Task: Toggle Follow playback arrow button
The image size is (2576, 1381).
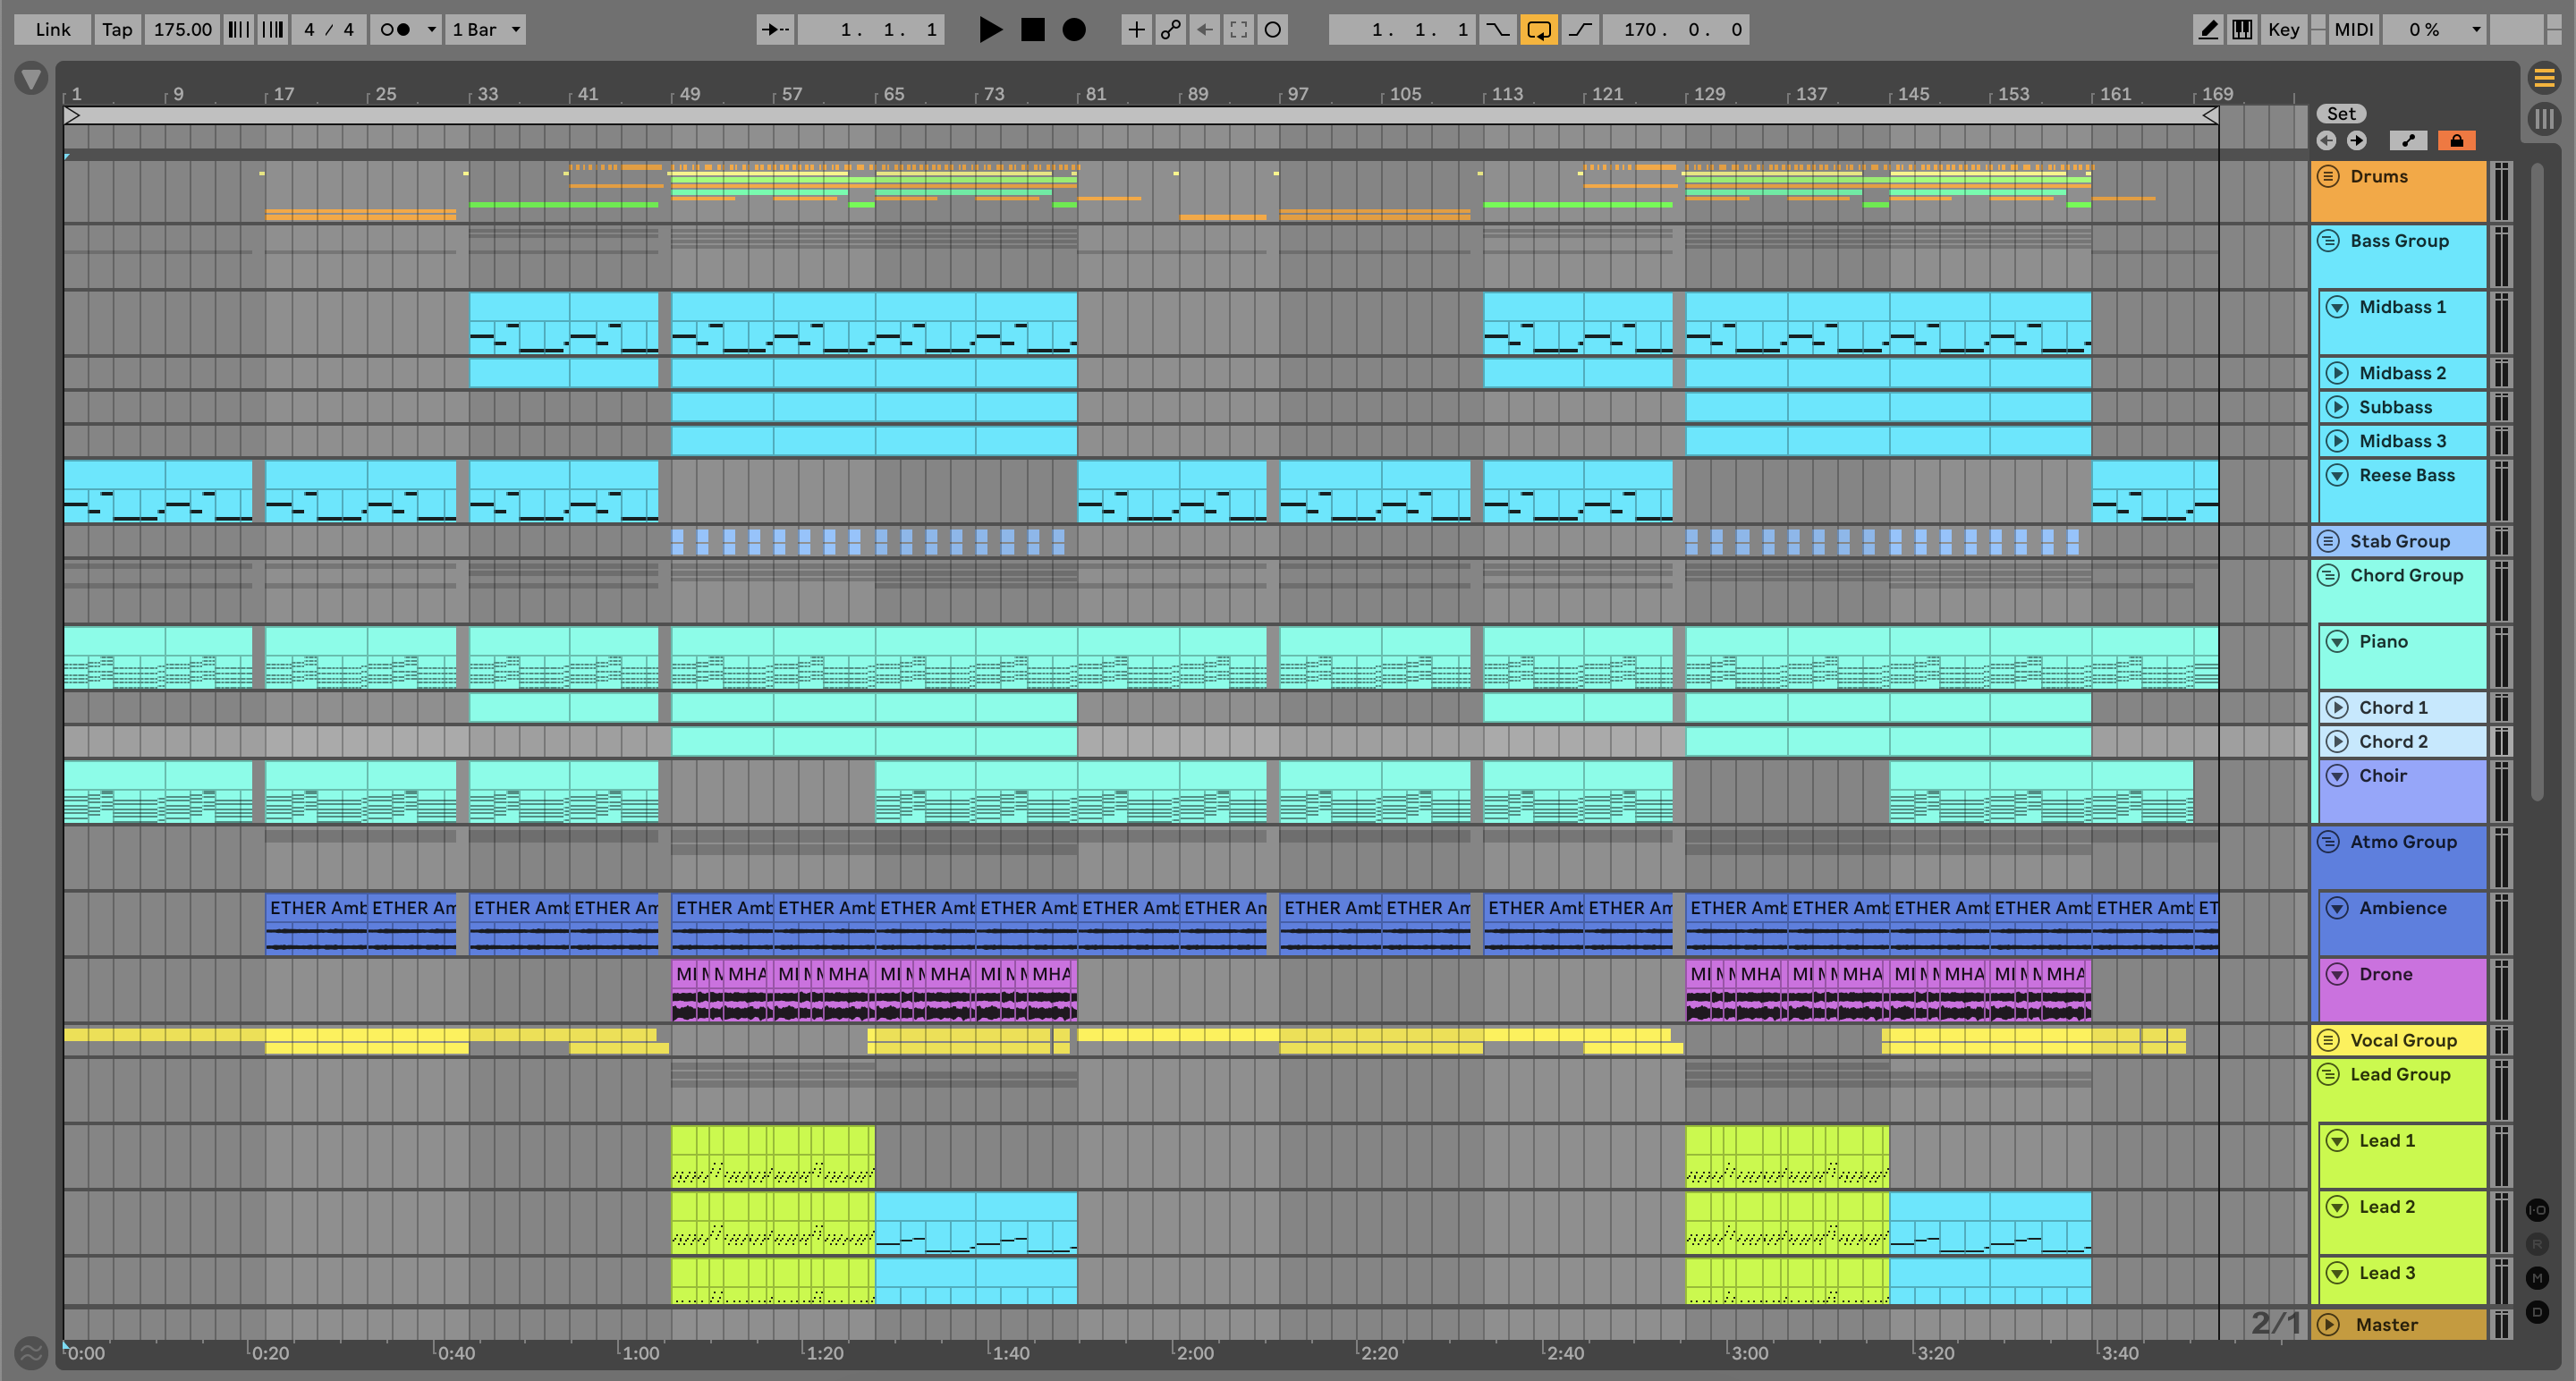Action: coord(775,30)
